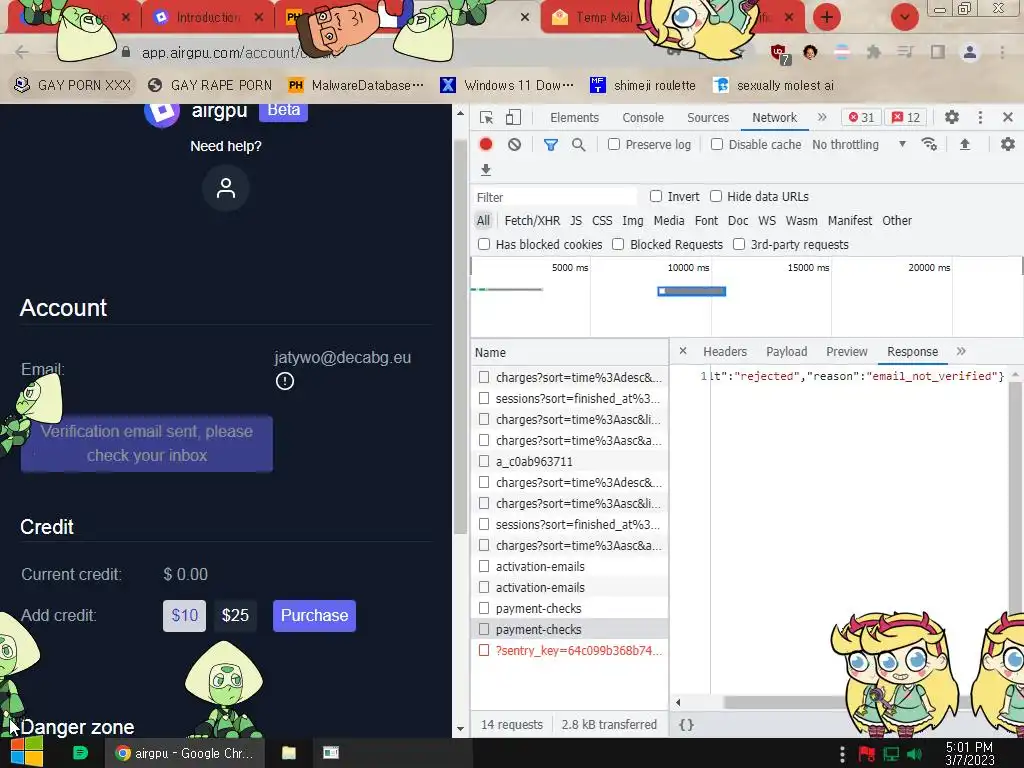Select the $25 credit amount
The width and height of the screenshot is (1024, 768).
235,616
